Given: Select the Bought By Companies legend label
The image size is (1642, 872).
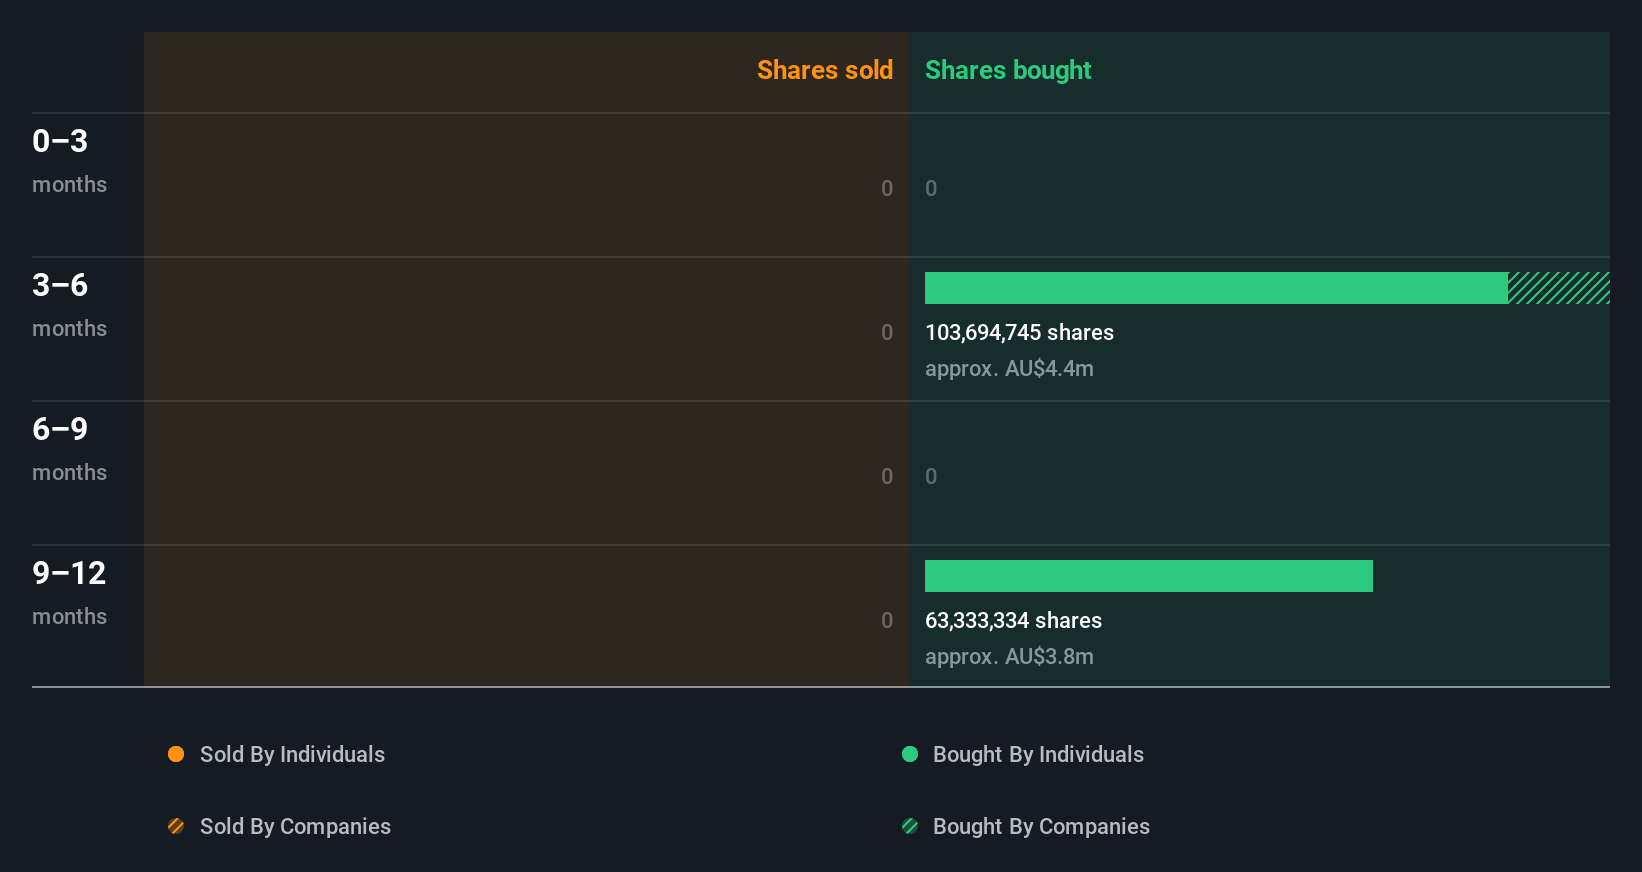Looking at the screenshot, I should pyautogui.click(x=1041, y=826).
